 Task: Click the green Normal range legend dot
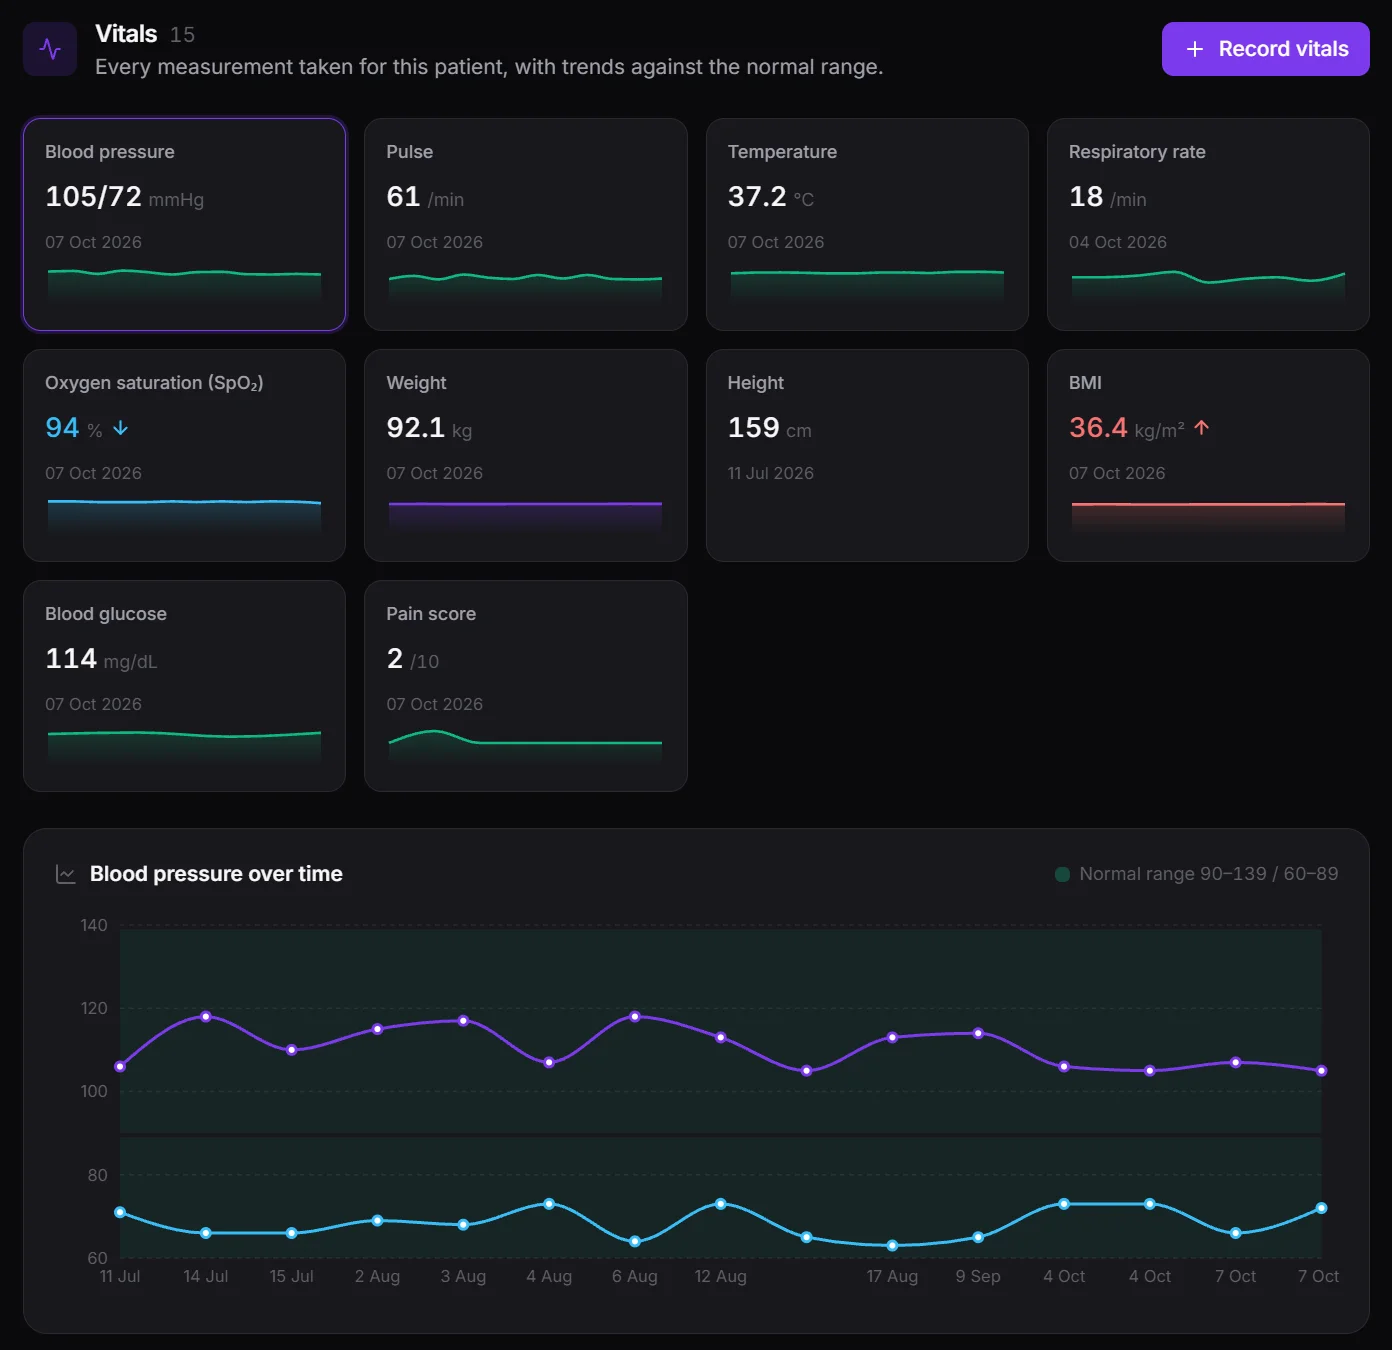coord(1062,874)
